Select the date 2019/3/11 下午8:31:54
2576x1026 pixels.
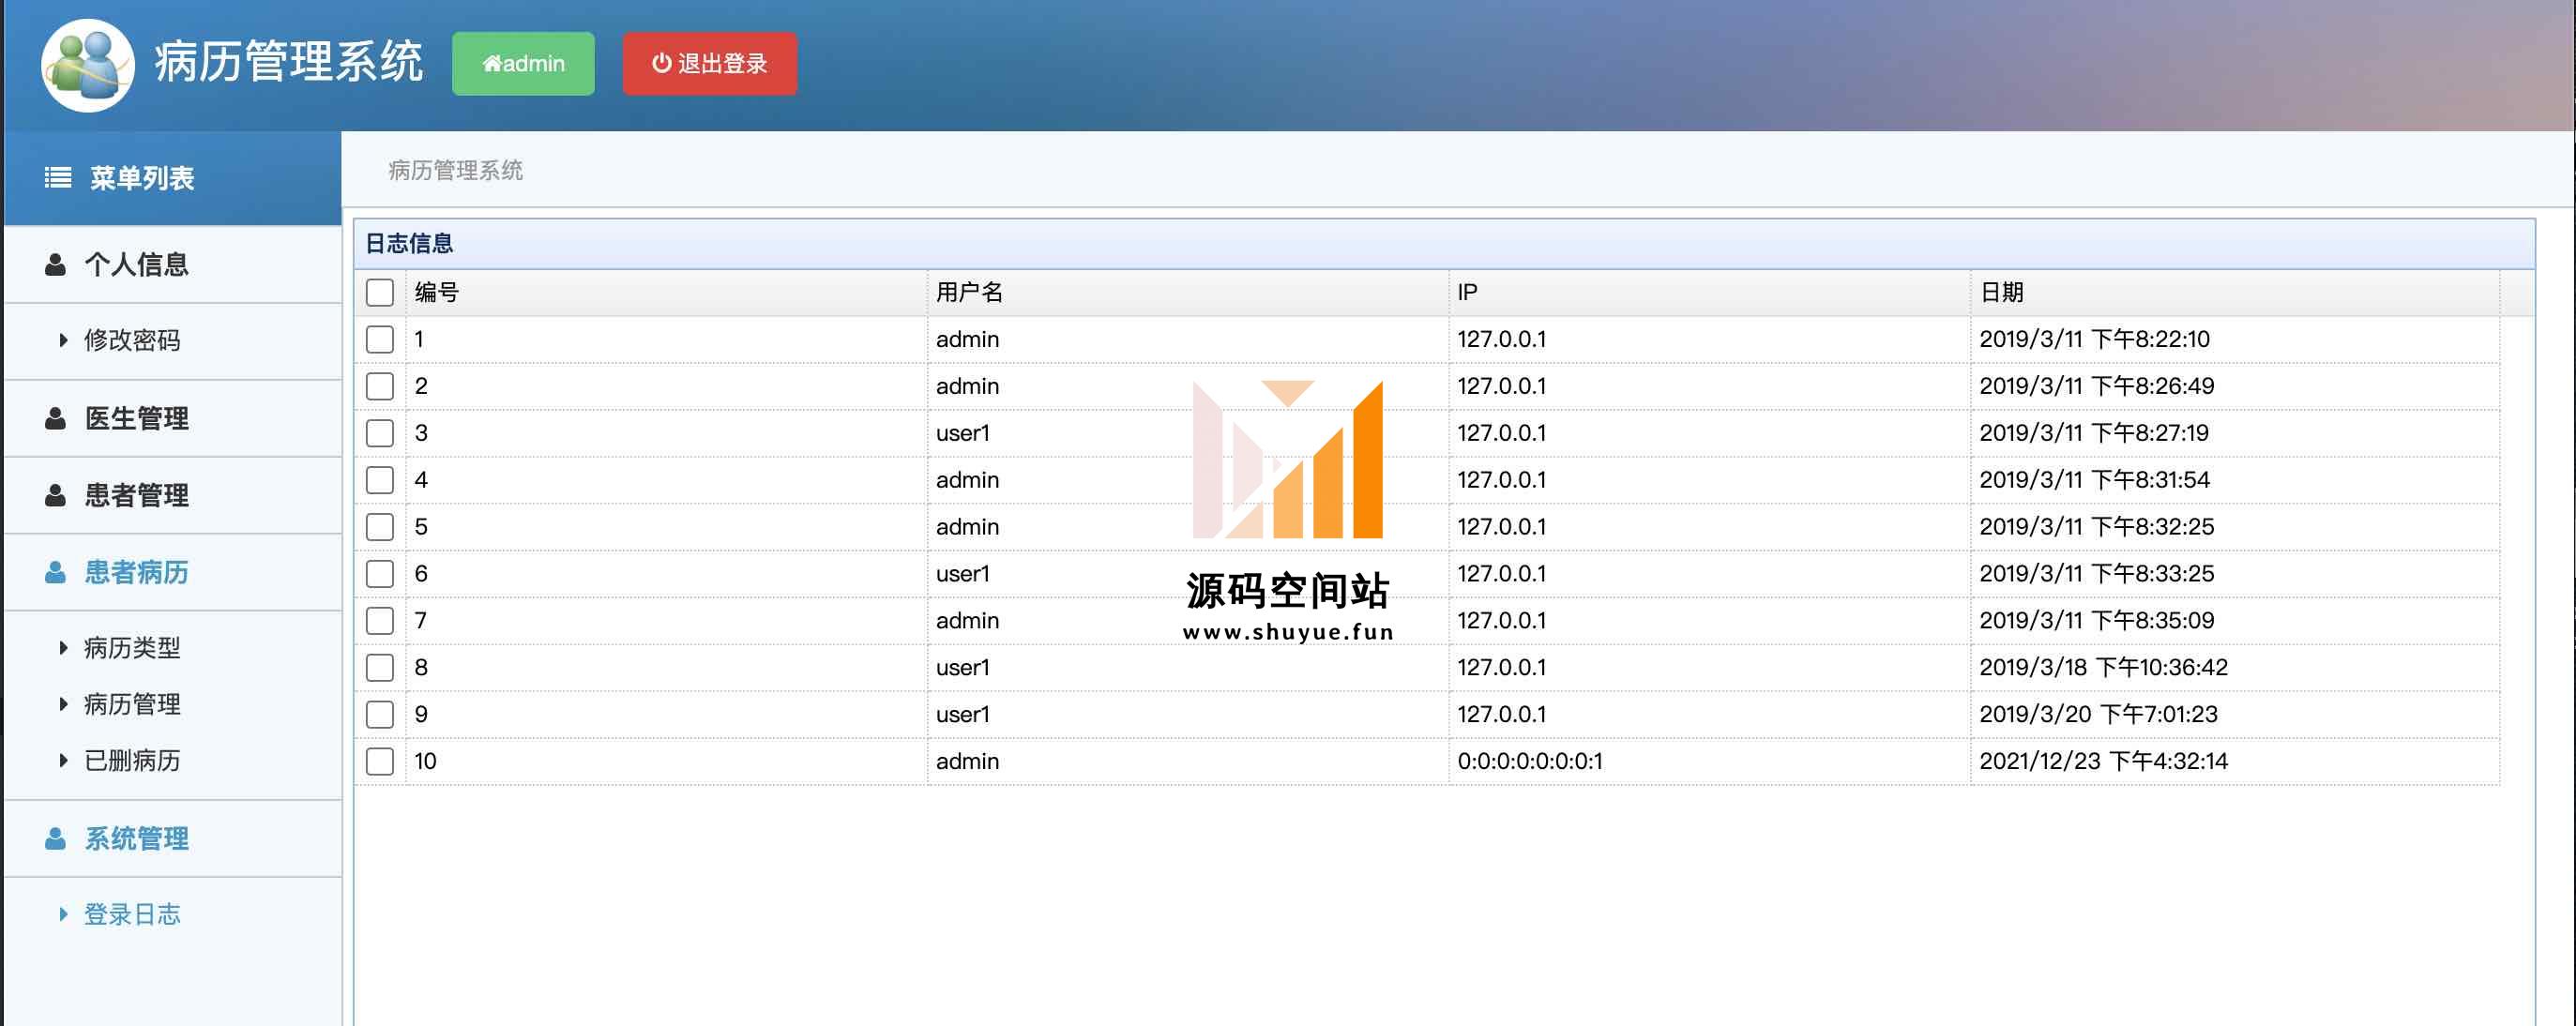click(x=2094, y=481)
